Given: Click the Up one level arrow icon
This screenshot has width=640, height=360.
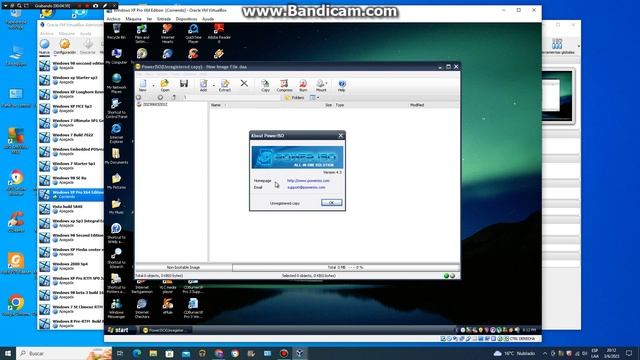Looking at the screenshot, I should coord(174,98).
